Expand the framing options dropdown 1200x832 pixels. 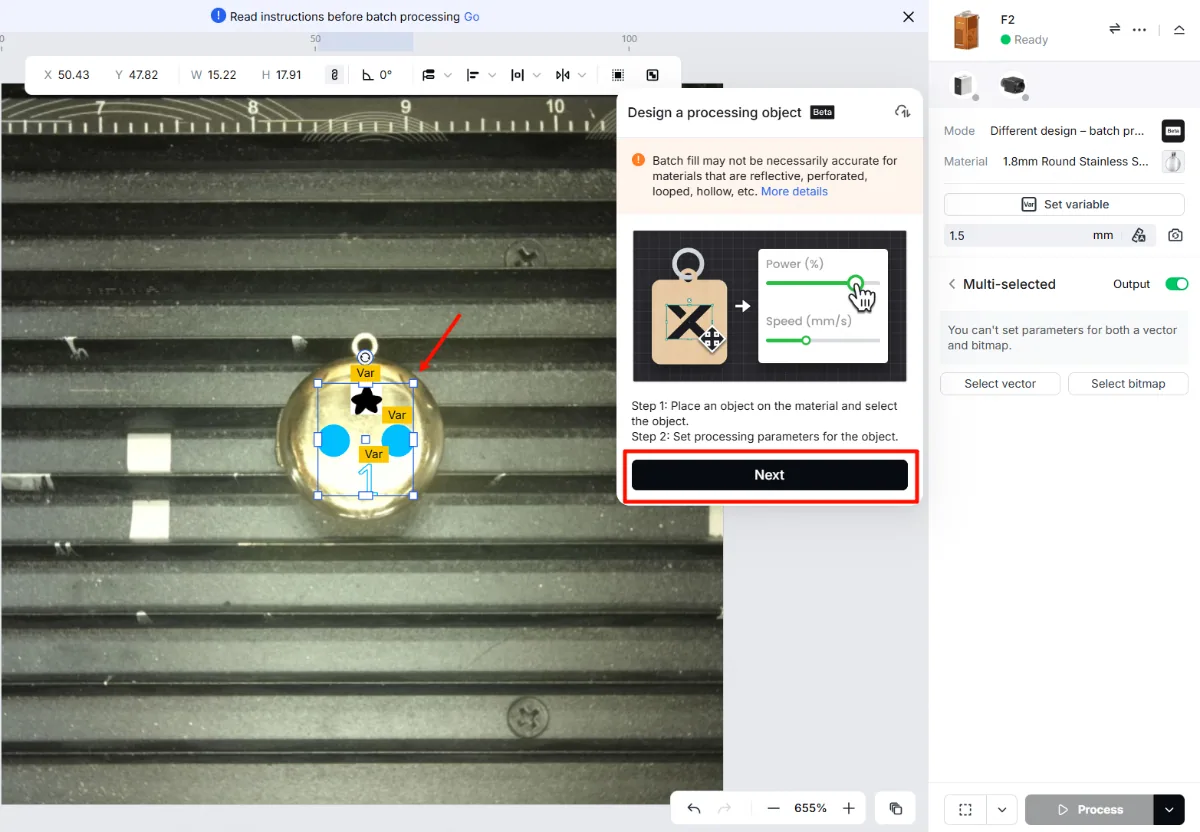[x=1002, y=809]
